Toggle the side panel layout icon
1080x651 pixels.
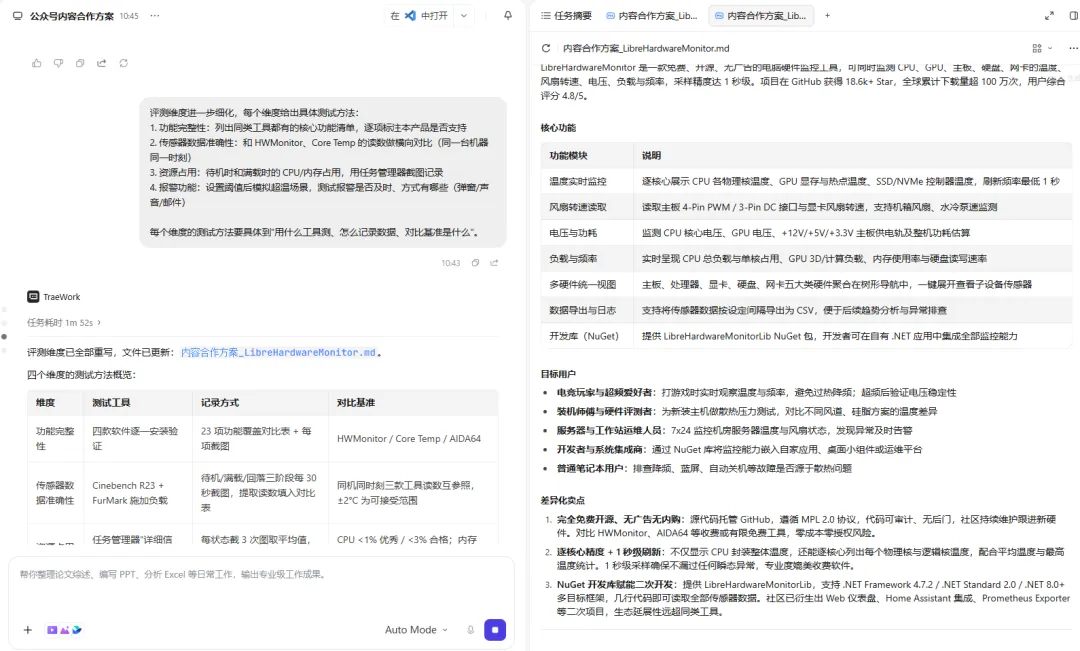coord(1074,15)
